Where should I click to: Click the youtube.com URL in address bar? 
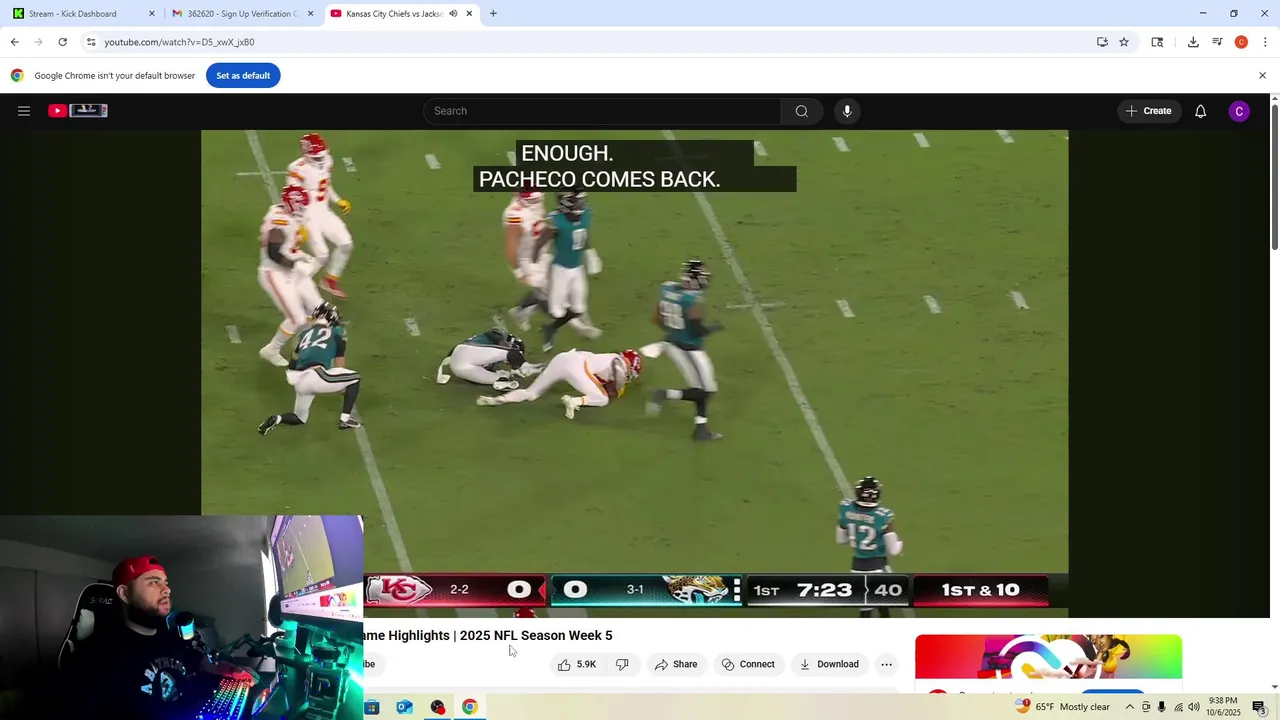[x=179, y=42]
